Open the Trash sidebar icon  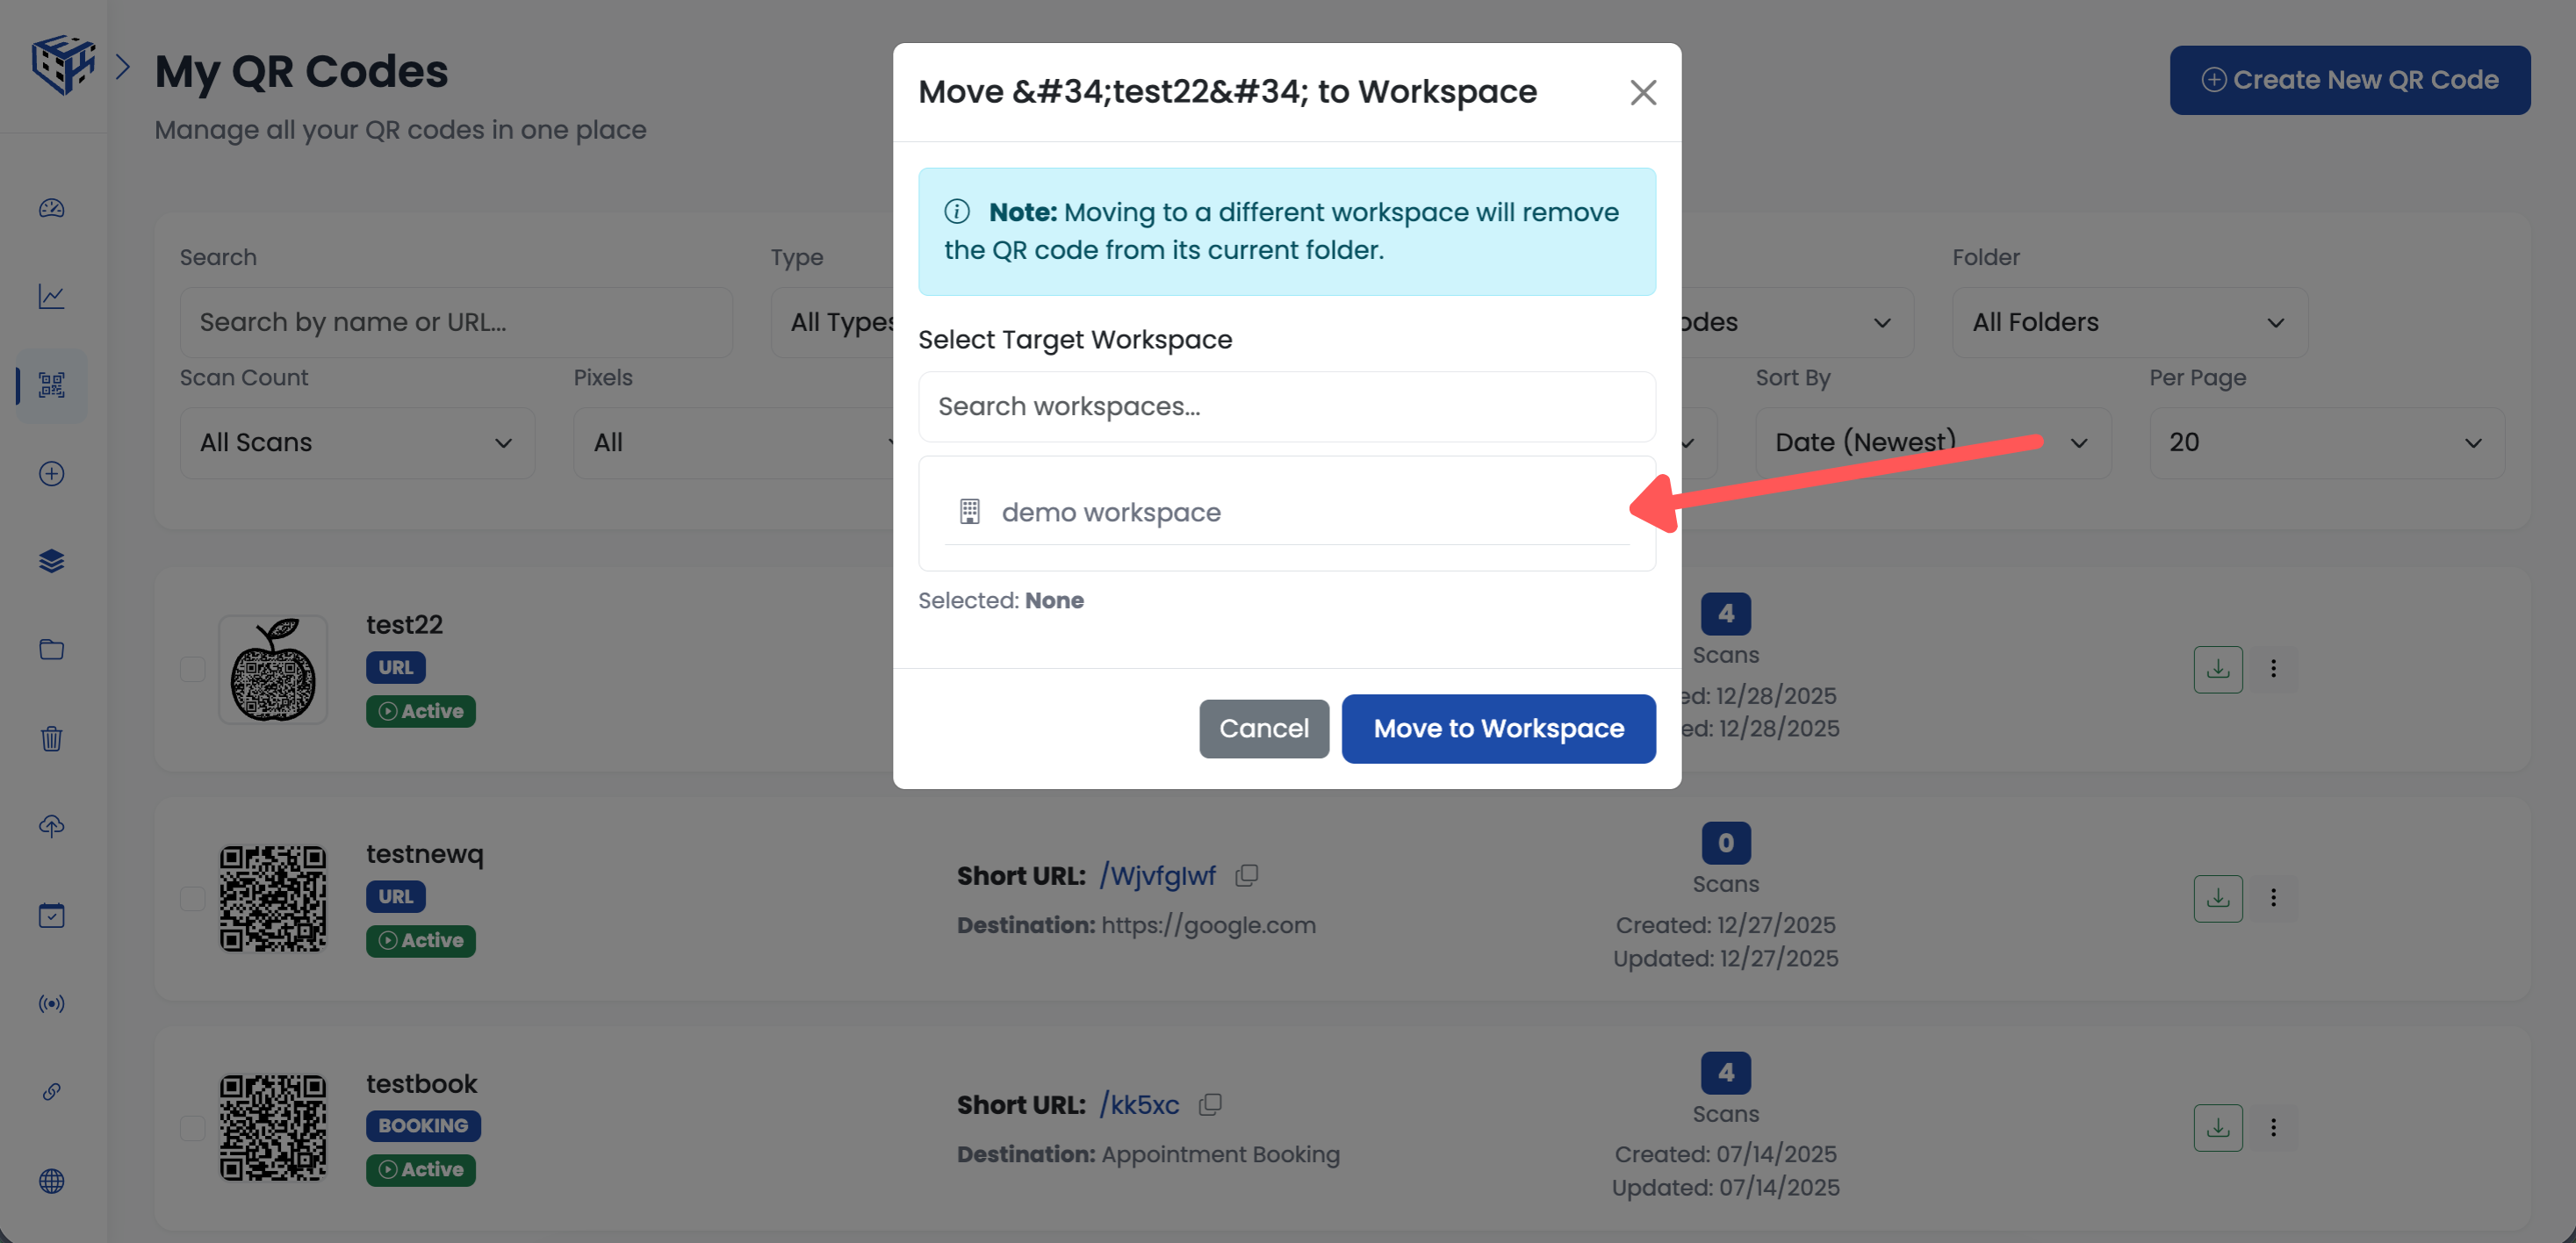coord(51,738)
